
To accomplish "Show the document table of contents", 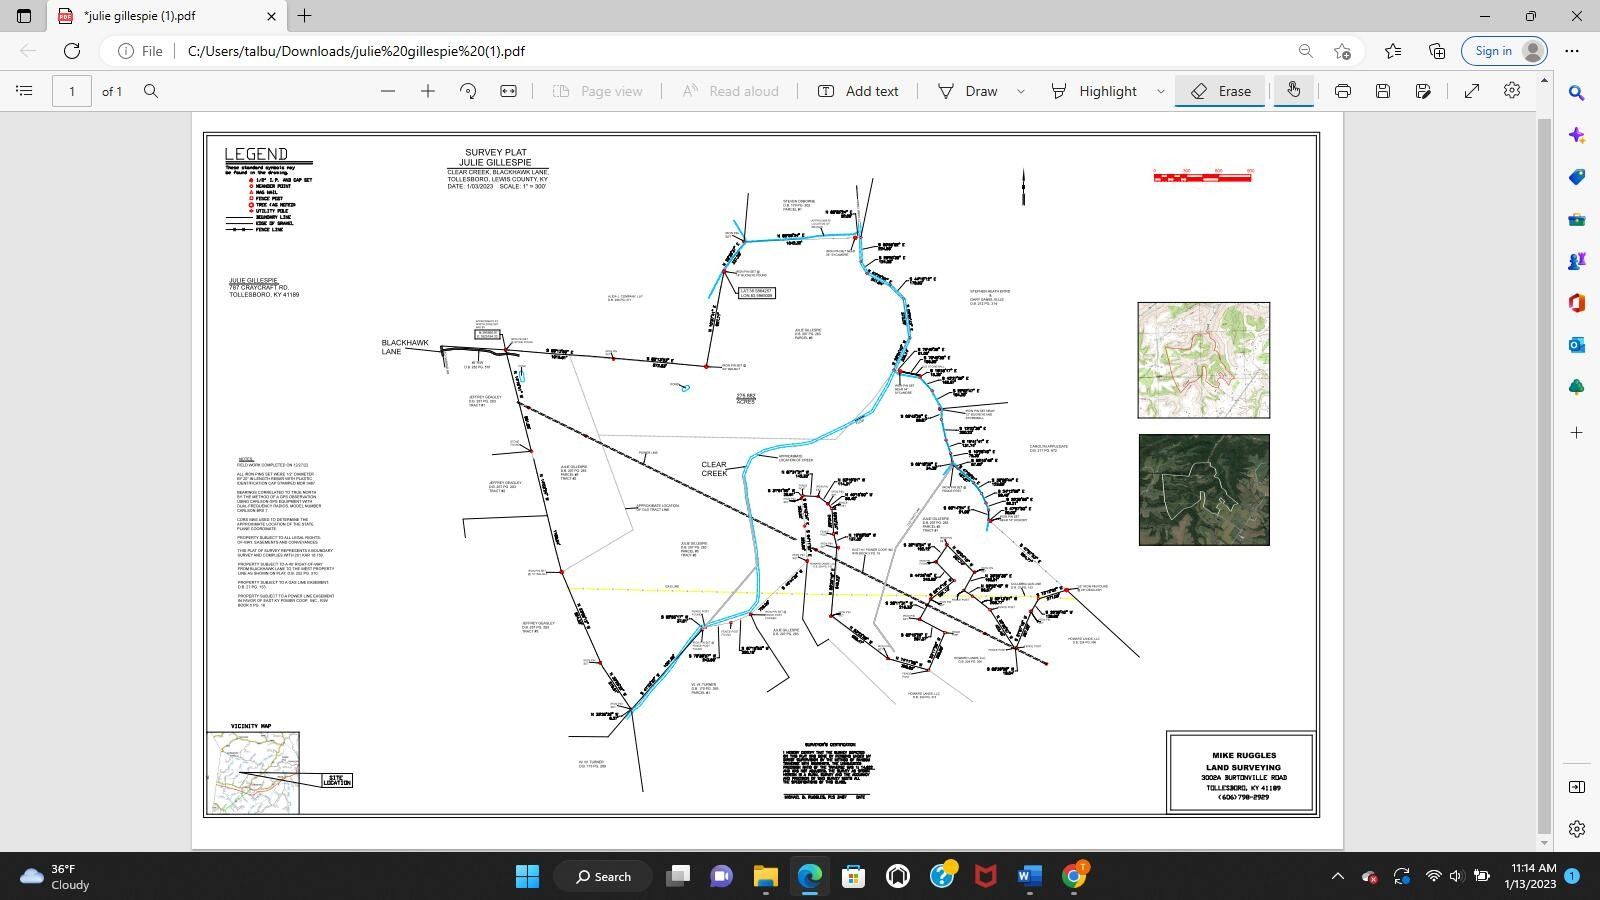I will pos(24,90).
